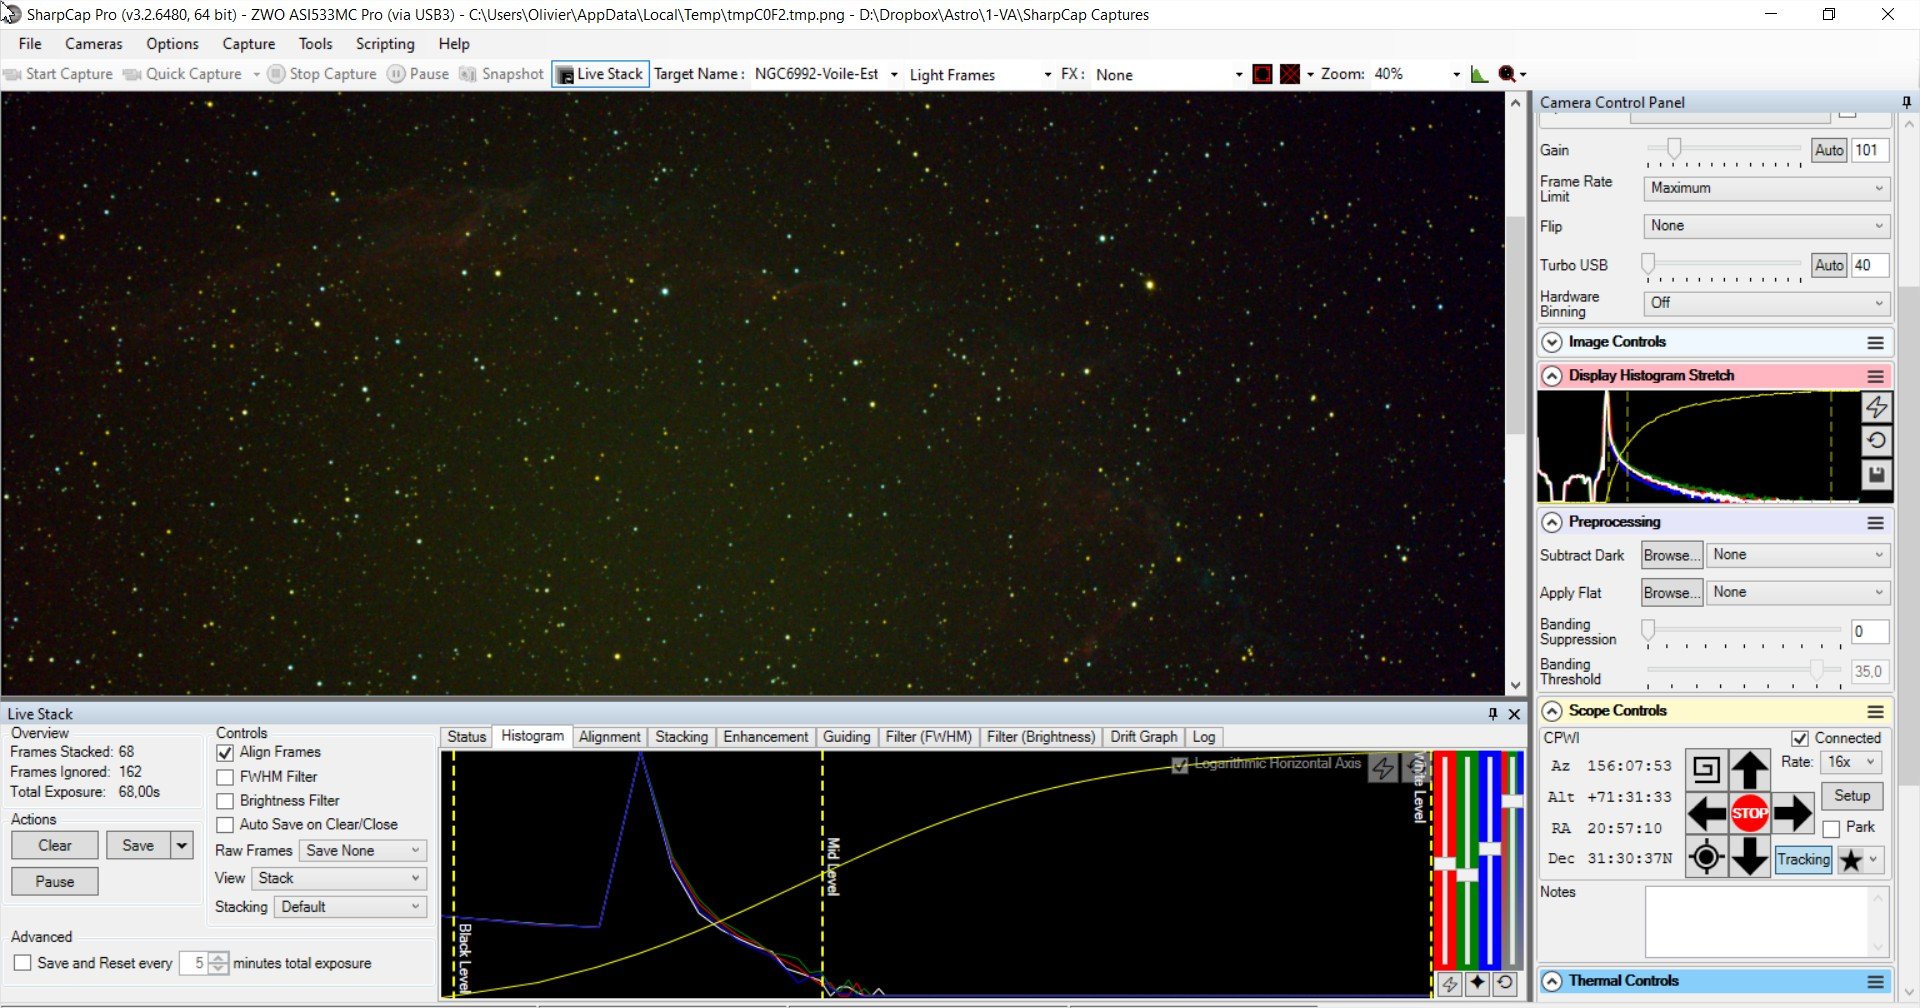
Task: Switch to the Status tab
Action: 466,737
